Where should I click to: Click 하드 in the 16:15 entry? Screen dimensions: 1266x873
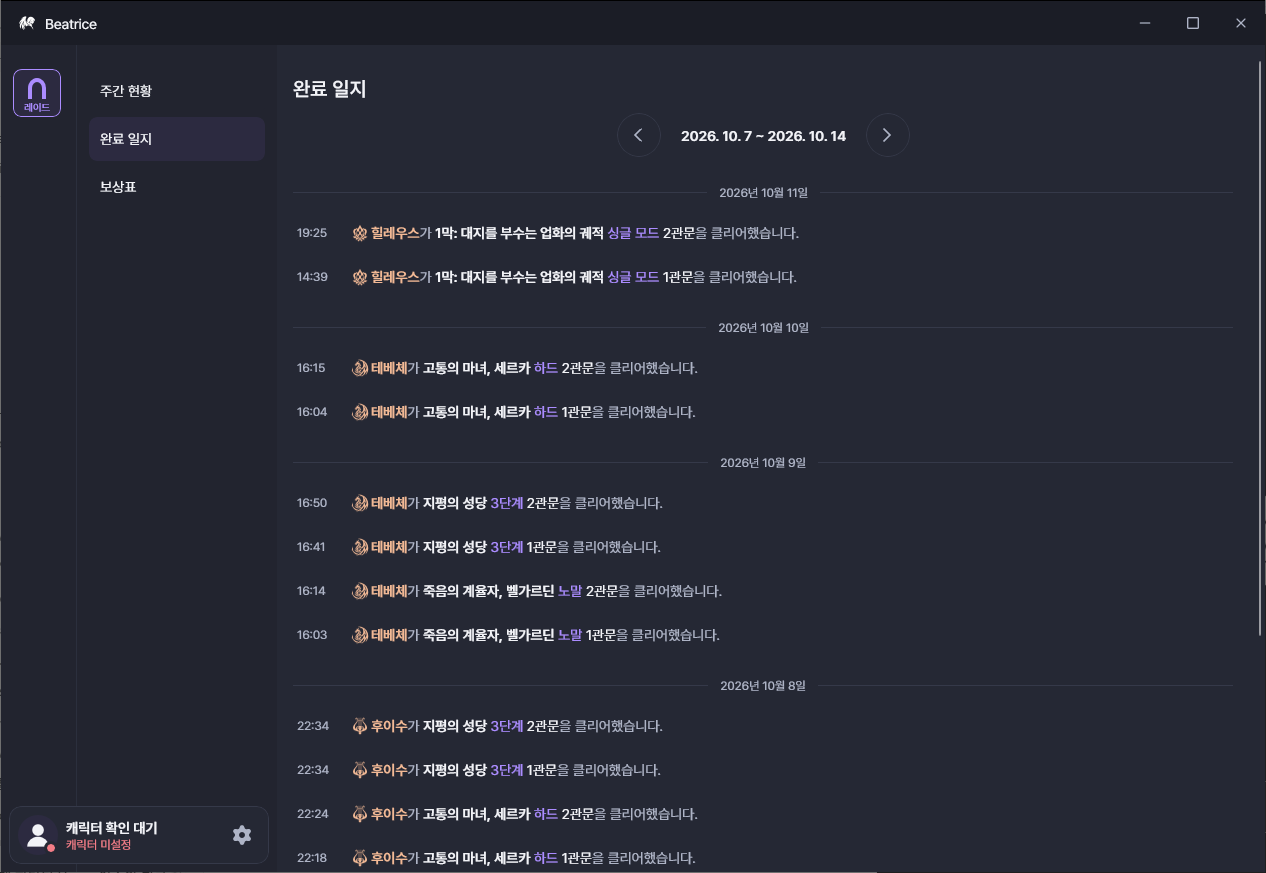(546, 368)
